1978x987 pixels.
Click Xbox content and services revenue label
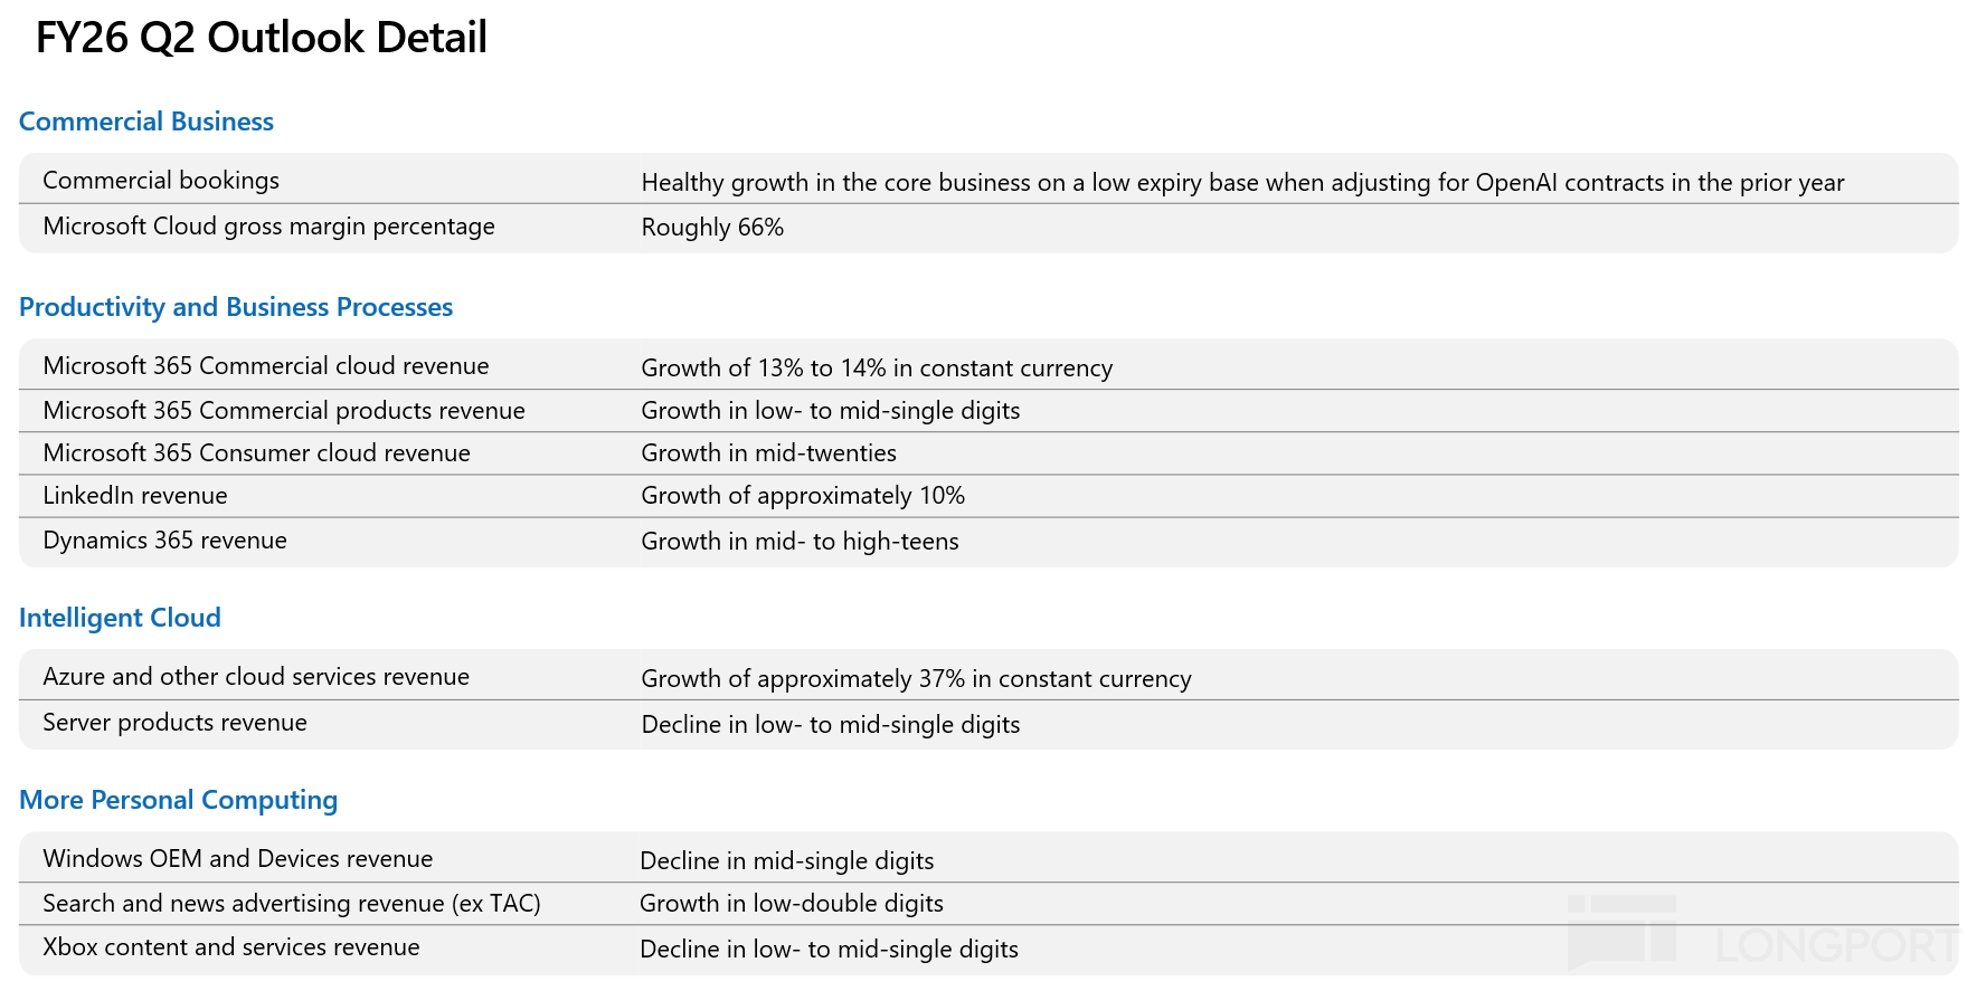231,948
